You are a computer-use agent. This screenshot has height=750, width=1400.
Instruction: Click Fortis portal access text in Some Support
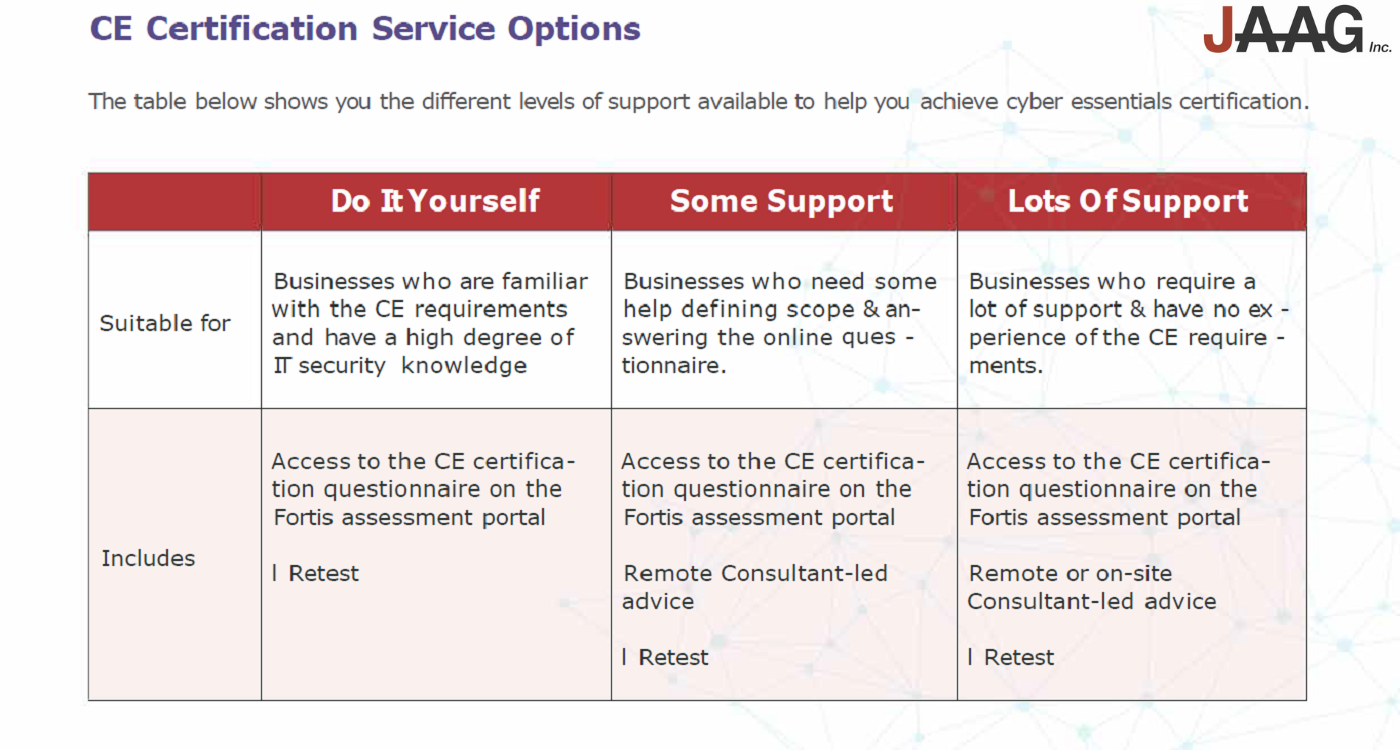pos(767,489)
